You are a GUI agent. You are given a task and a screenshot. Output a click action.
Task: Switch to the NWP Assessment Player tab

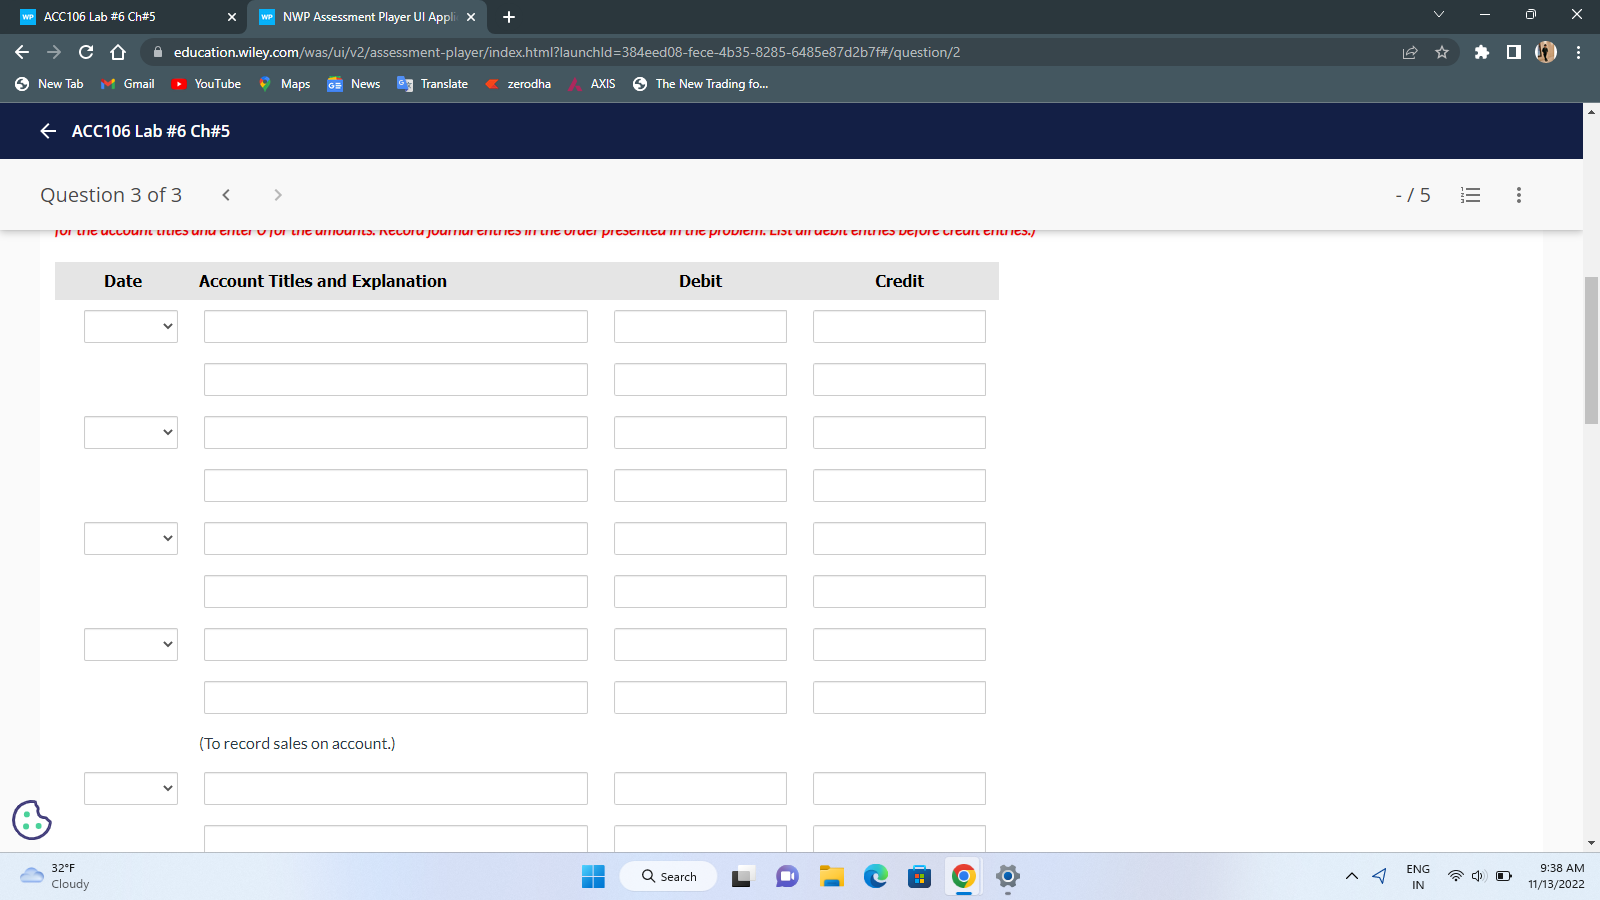(360, 16)
